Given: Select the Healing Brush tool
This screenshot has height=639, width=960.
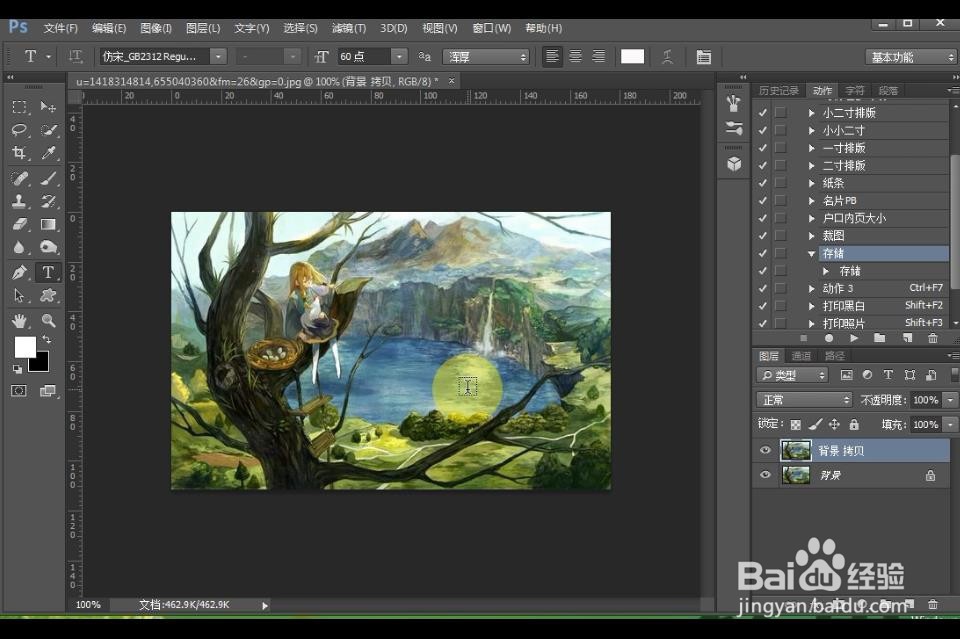Looking at the screenshot, I should tap(19, 178).
